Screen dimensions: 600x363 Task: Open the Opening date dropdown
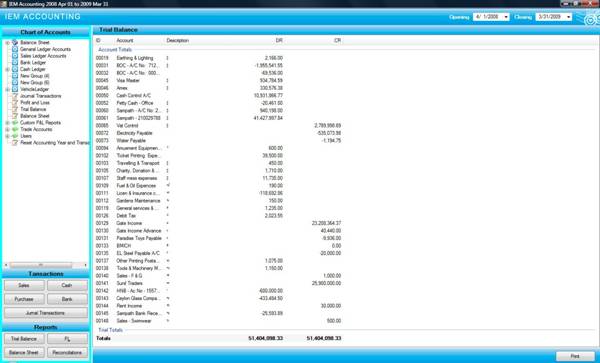[506, 17]
